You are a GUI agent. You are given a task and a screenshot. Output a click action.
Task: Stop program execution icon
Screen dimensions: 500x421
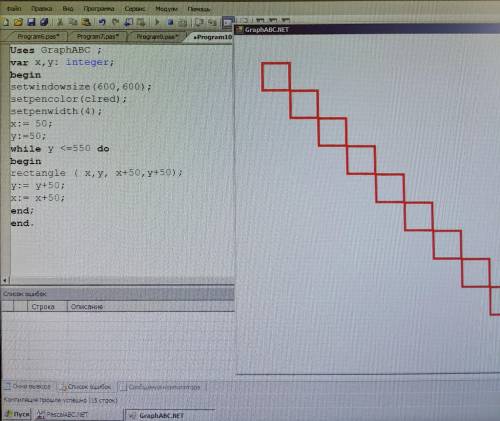[170, 22]
